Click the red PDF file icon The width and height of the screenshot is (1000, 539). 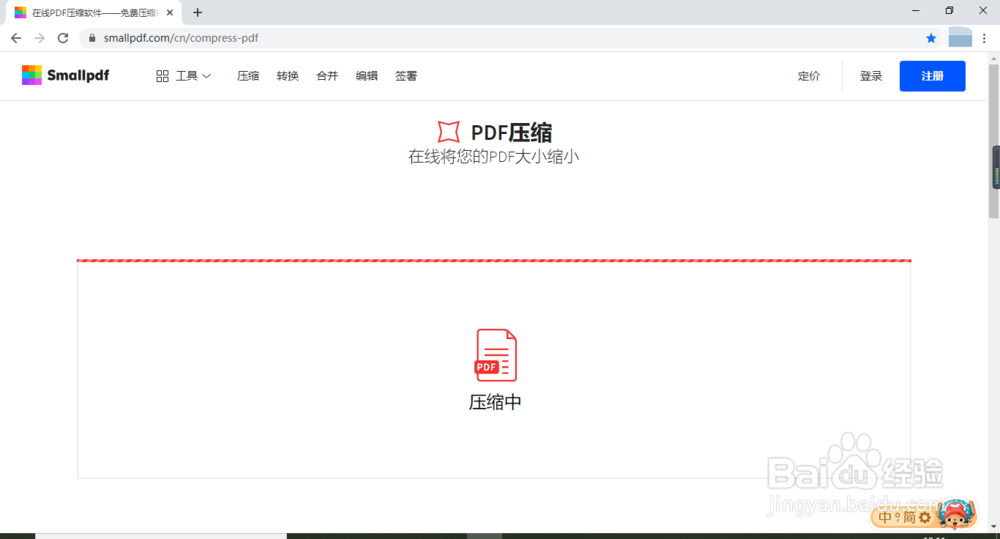496,355
